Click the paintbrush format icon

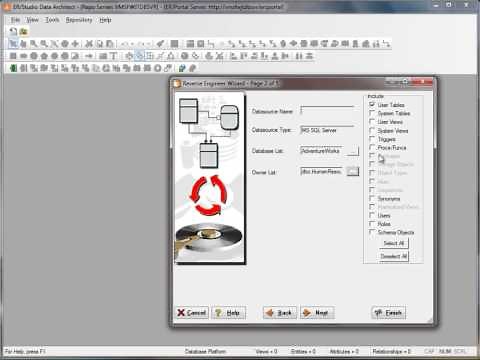(161, 44)
